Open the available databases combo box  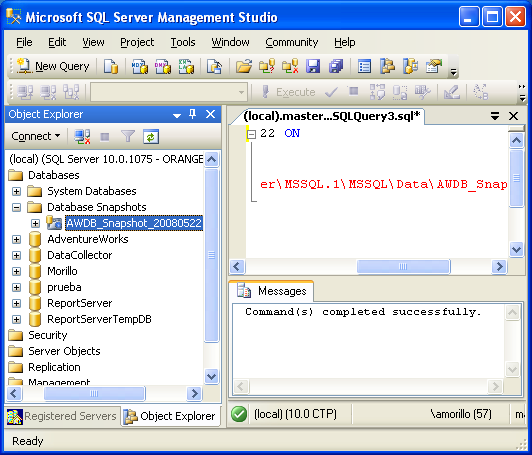coord(169,92)
